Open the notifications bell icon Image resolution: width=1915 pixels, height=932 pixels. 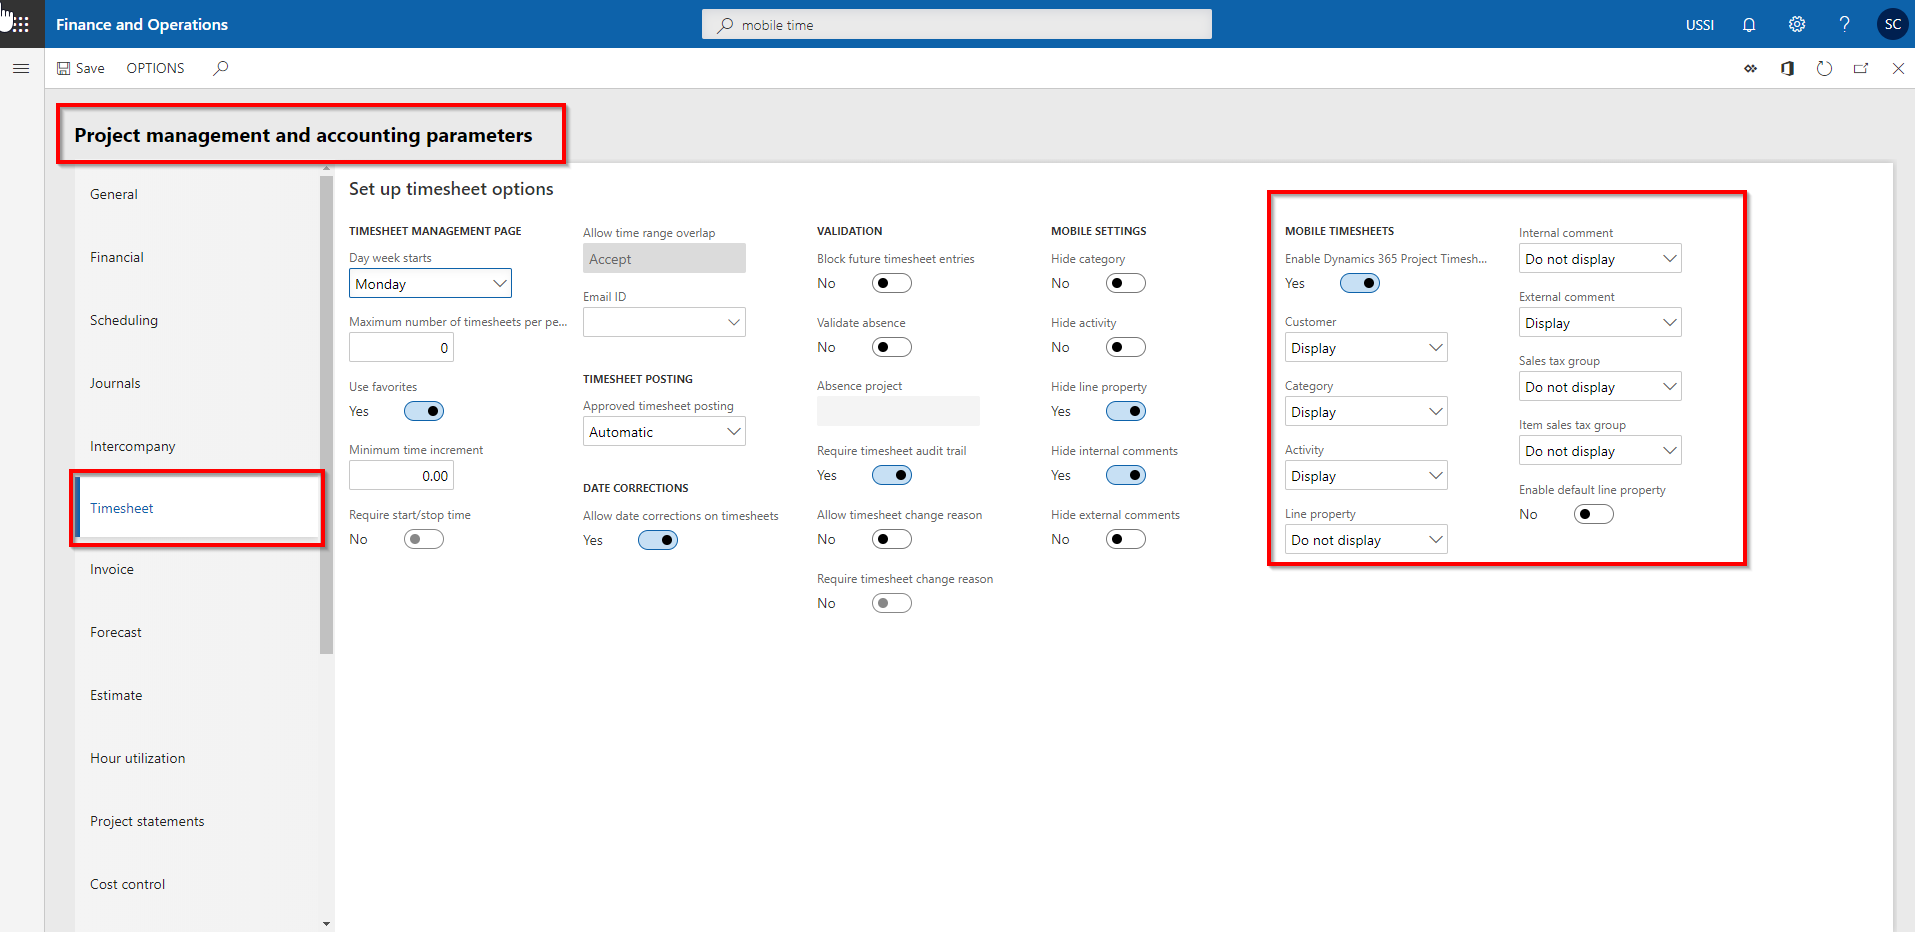(1748, 24)
